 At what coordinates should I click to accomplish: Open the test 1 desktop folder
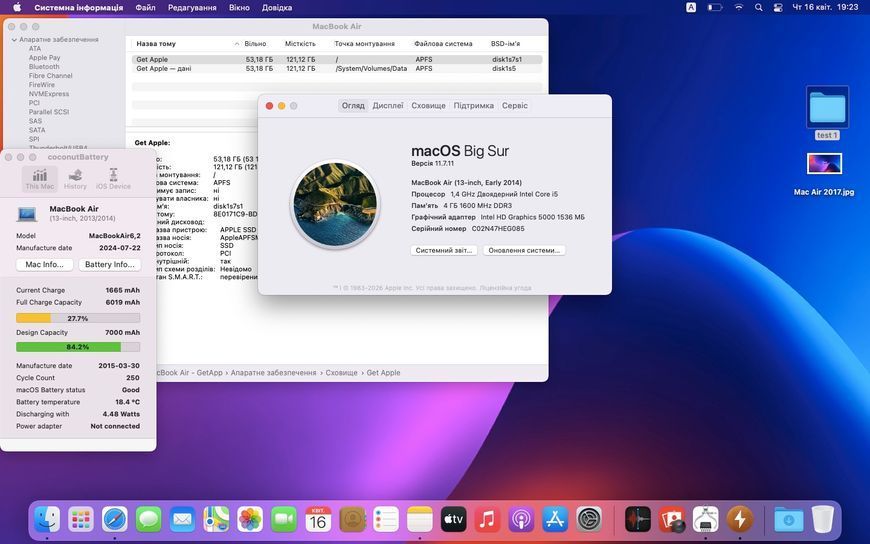(x=827, y=113)
